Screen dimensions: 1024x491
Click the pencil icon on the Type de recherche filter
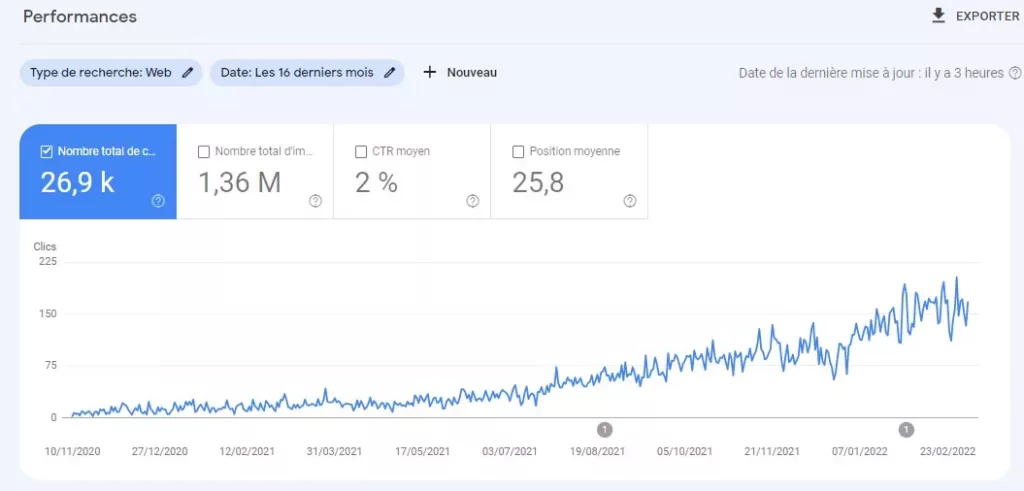pos(187,72)
